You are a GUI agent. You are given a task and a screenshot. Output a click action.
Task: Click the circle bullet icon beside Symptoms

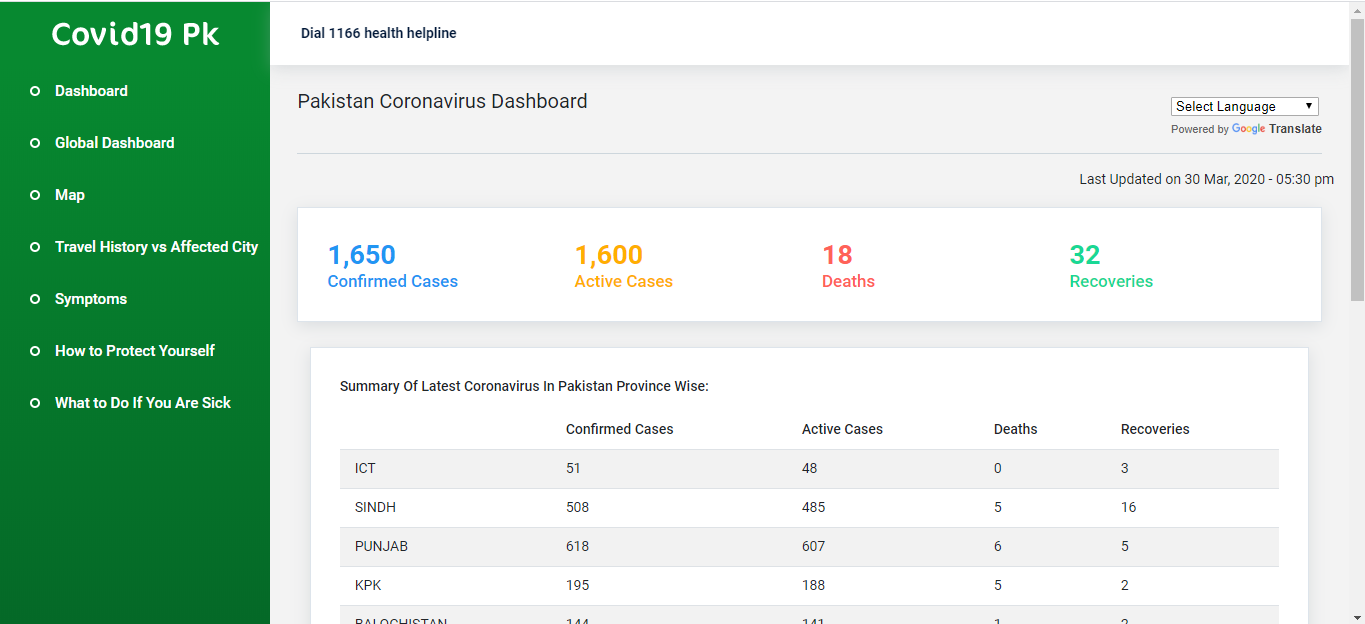click(35, 299)
